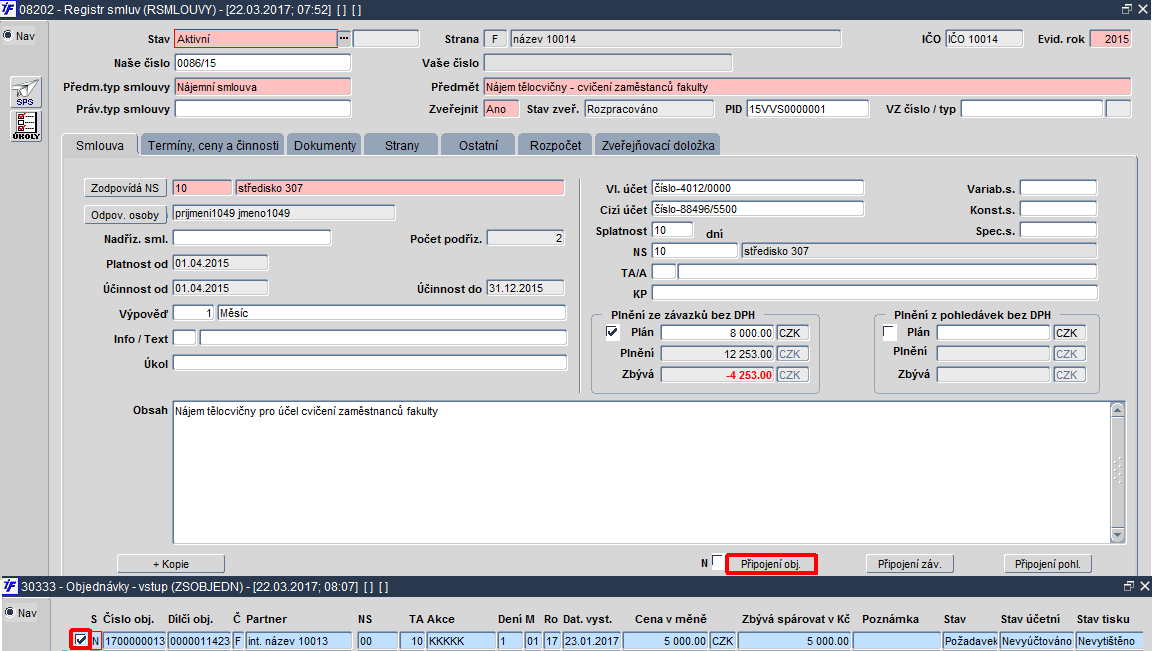Uncheck the order row selection checkbox
The image size is (1152, 651).
tap(81, 640)
